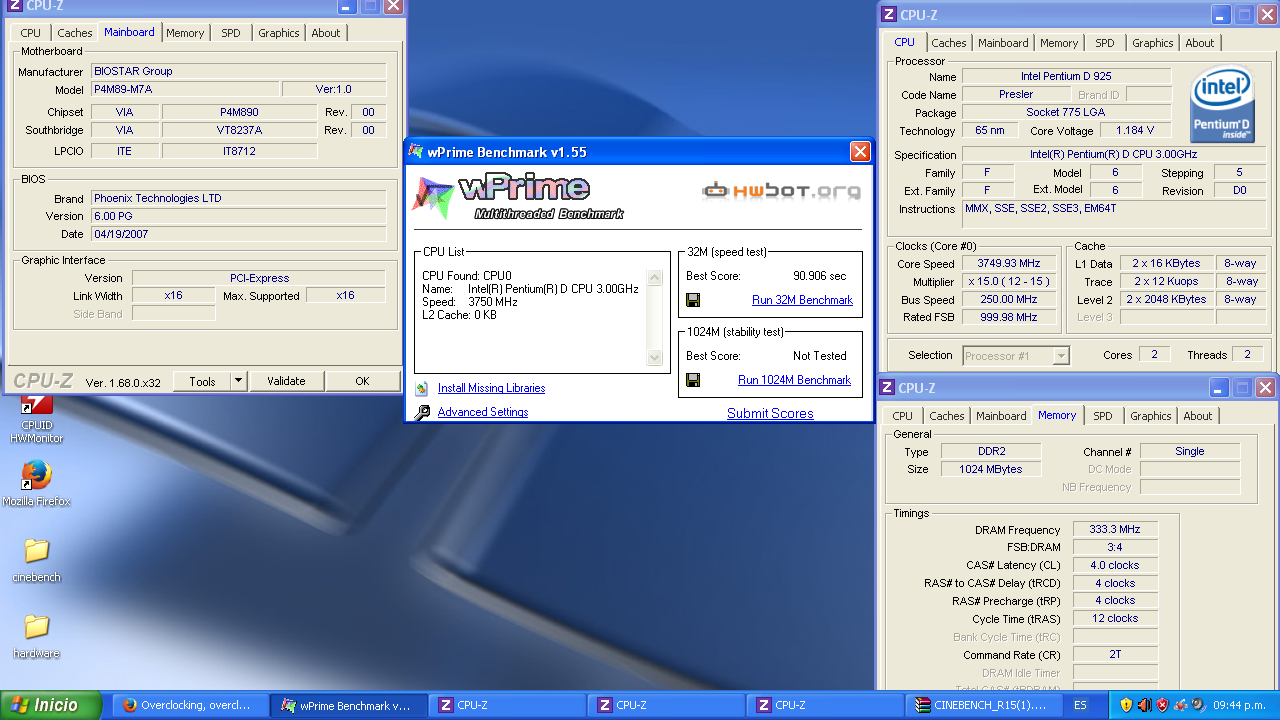This screenshot has width=1280, height=720.
Task: Click the save icon beside Run 1024M Benchmark
Action: point(693,380)
